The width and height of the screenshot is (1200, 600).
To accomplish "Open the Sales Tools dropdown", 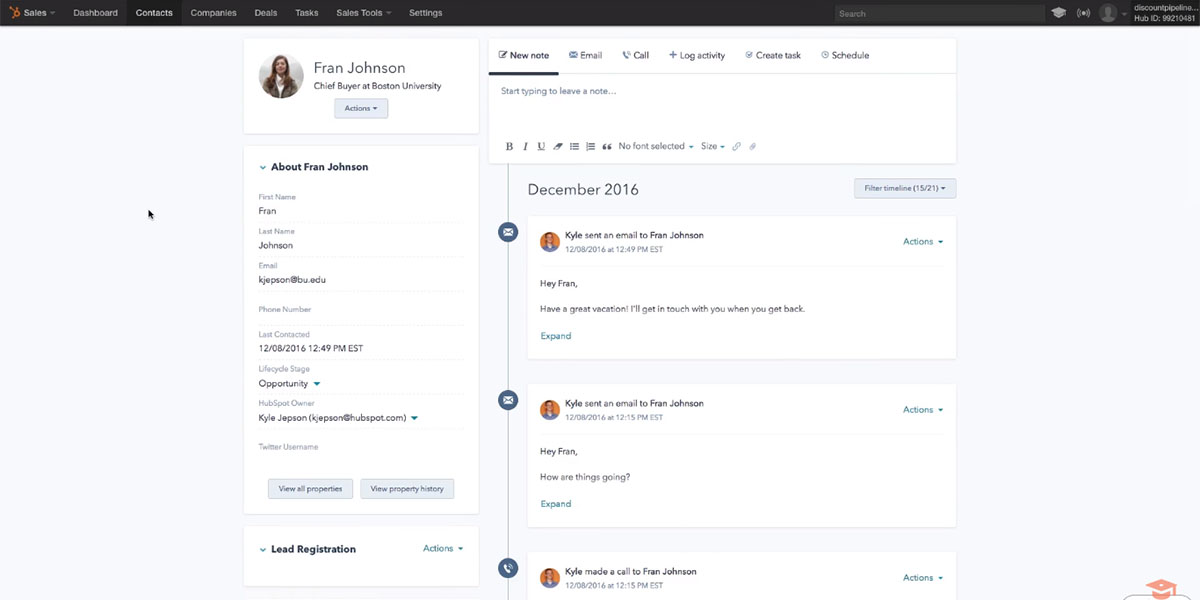I will click(364, 13).
